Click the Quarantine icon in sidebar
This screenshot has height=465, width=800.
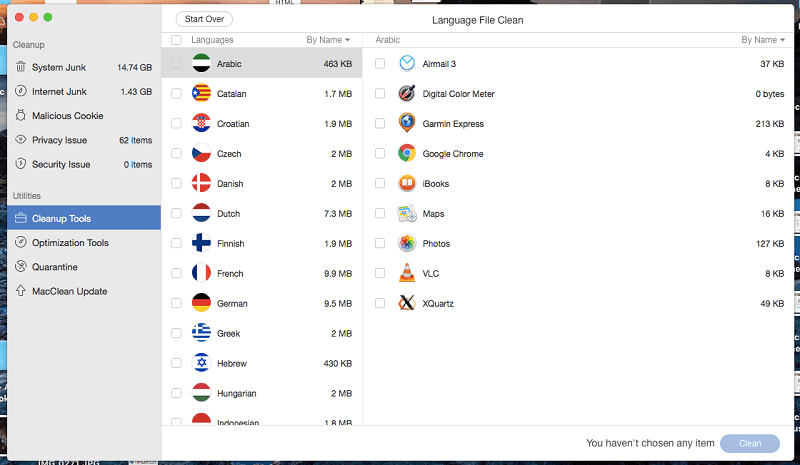tap(20, 266)
